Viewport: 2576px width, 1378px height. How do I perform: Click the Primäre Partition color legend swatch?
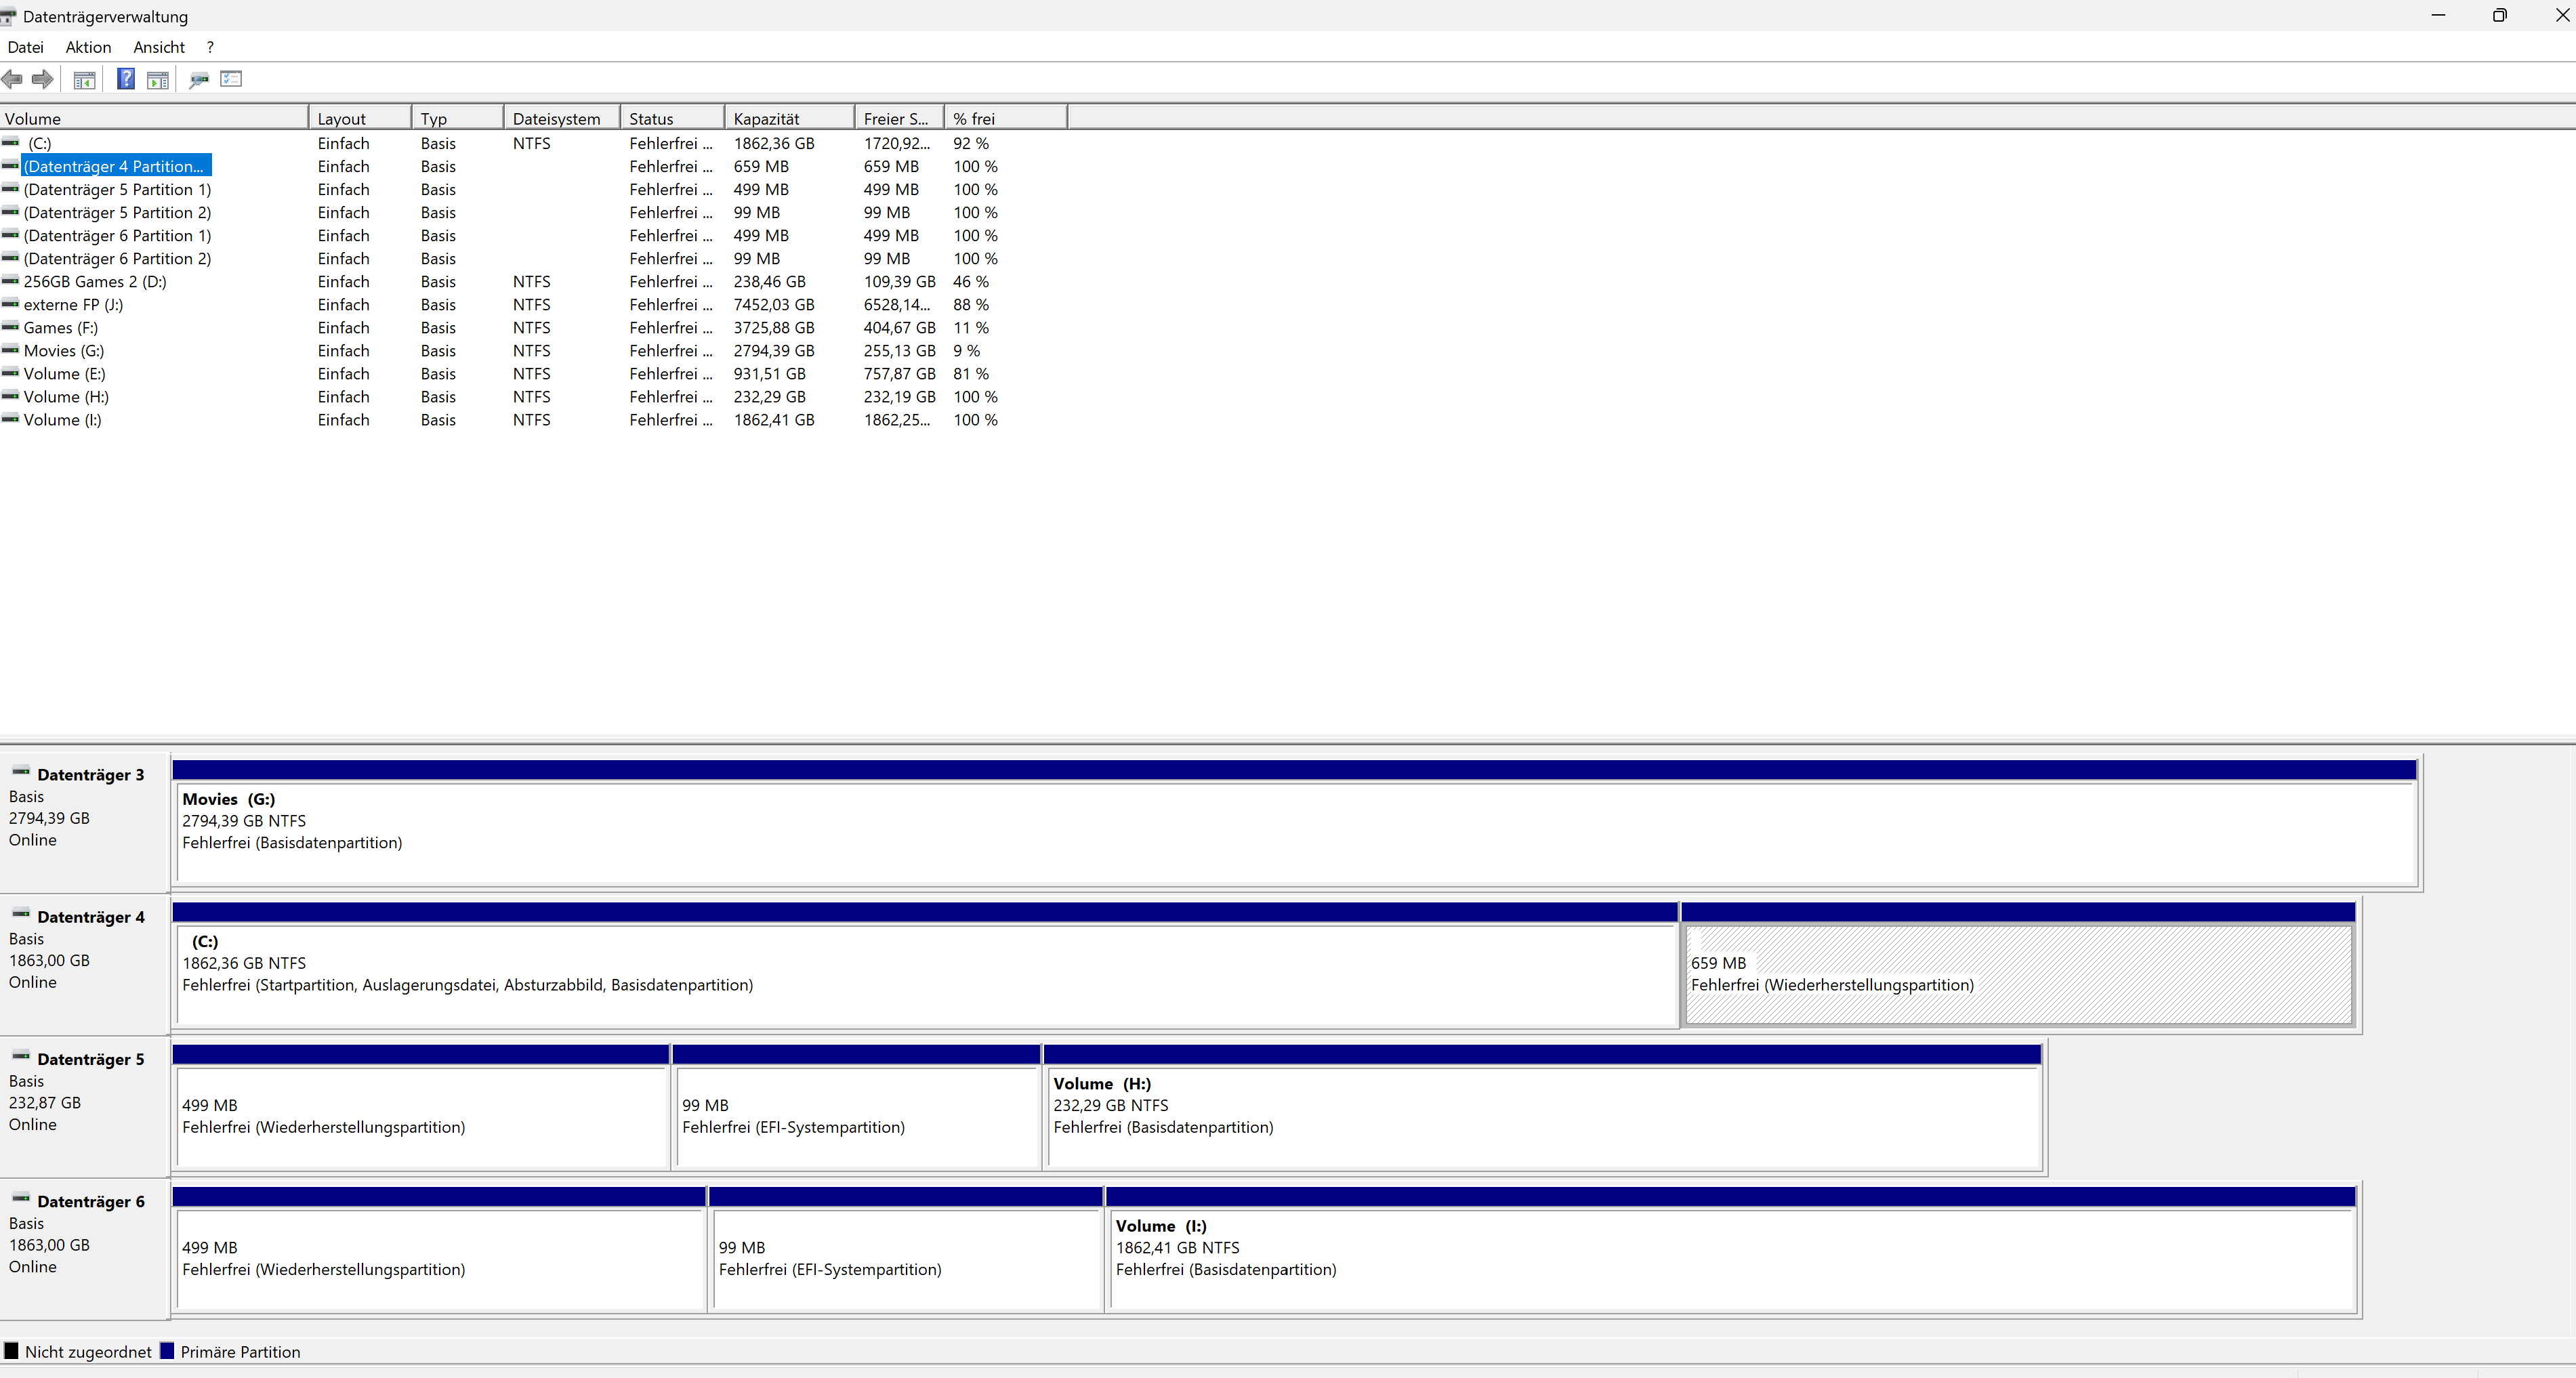pyautogui.click(x=168, y=1351)
